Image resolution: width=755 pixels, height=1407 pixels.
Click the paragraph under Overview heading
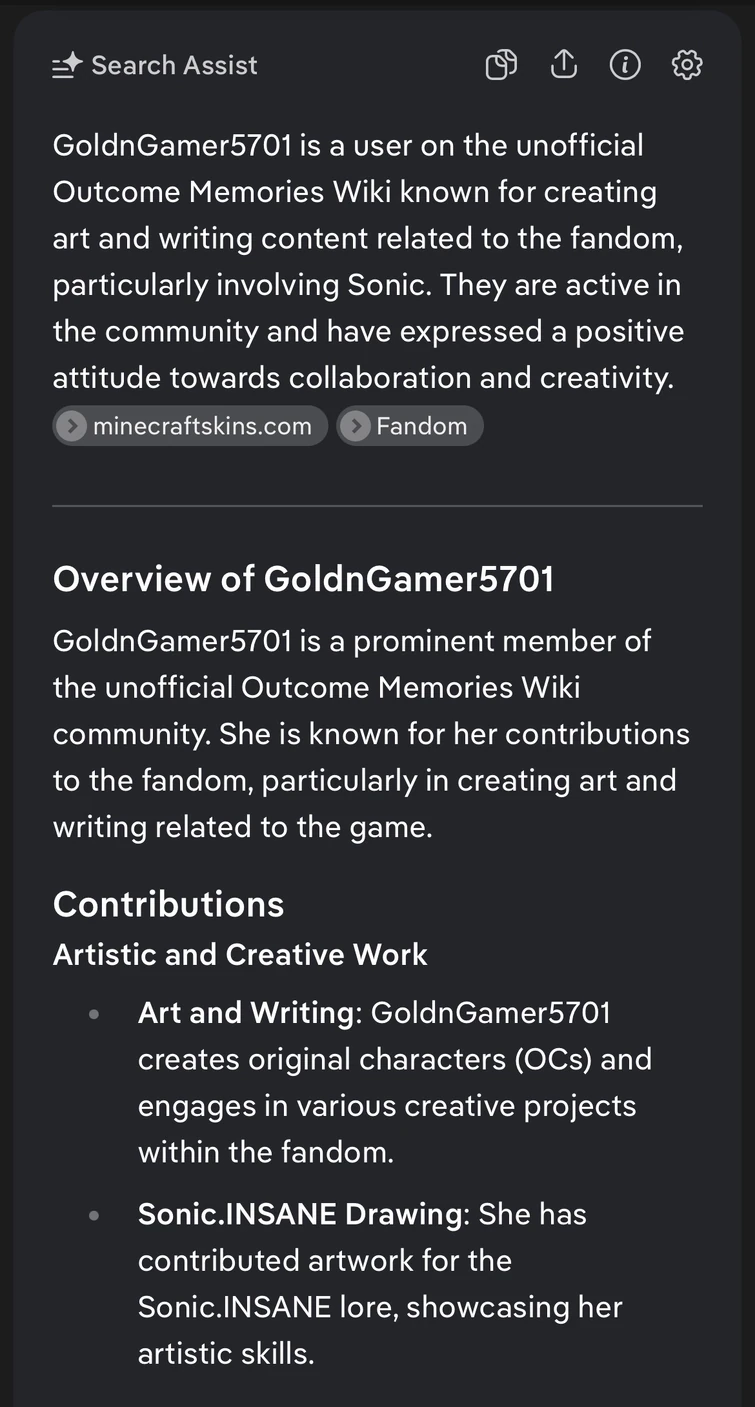tap(370, 733)
